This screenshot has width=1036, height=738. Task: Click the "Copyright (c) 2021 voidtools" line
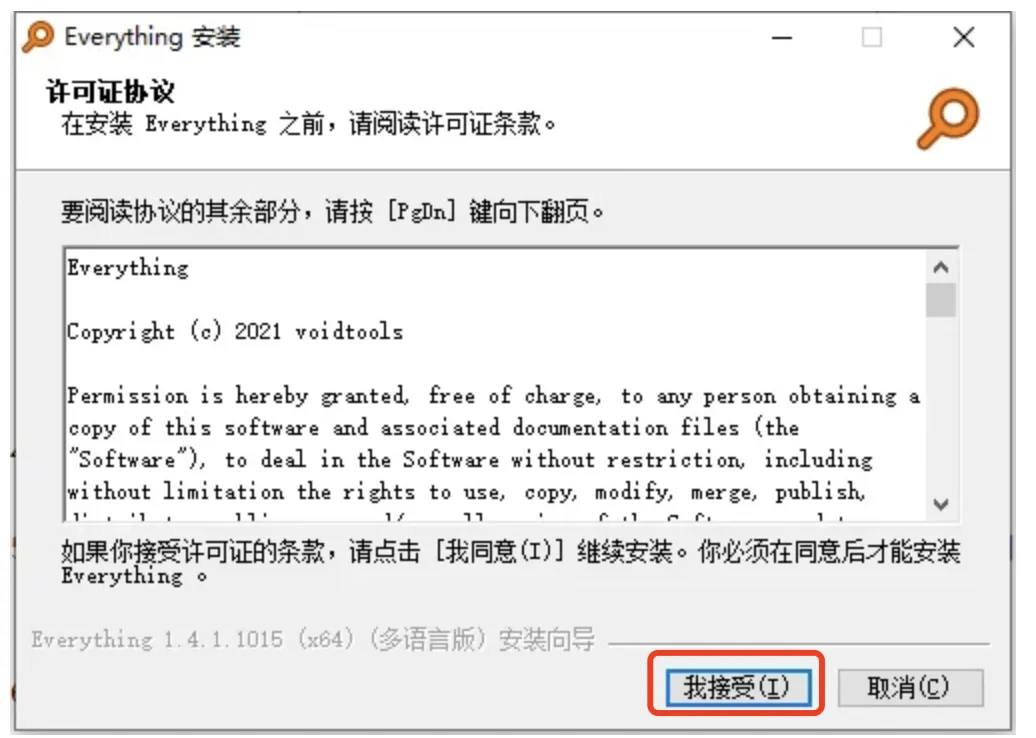click(235, 331)
